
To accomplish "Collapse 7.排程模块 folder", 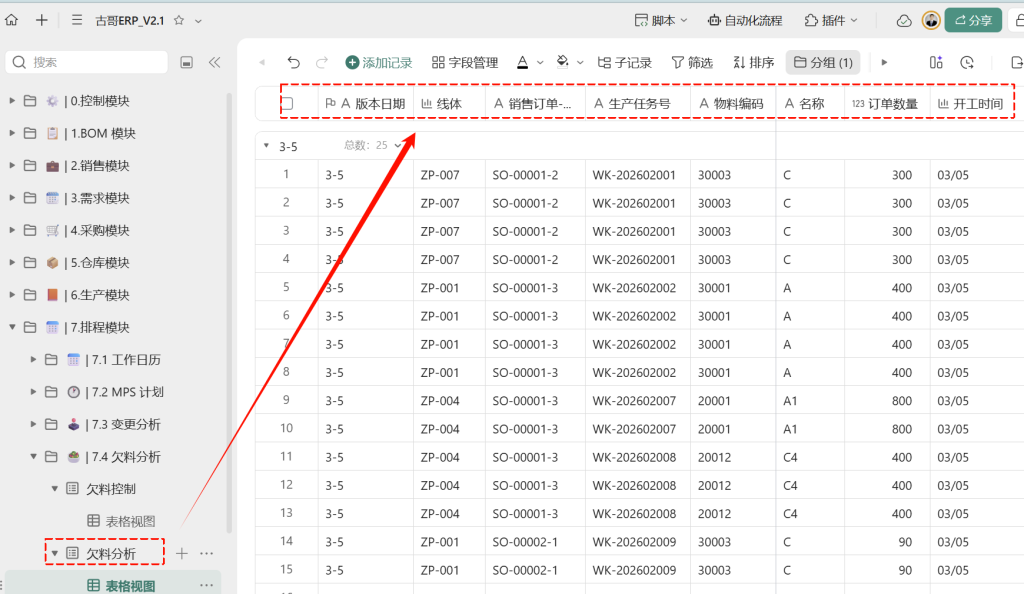I will coord(12,327).
